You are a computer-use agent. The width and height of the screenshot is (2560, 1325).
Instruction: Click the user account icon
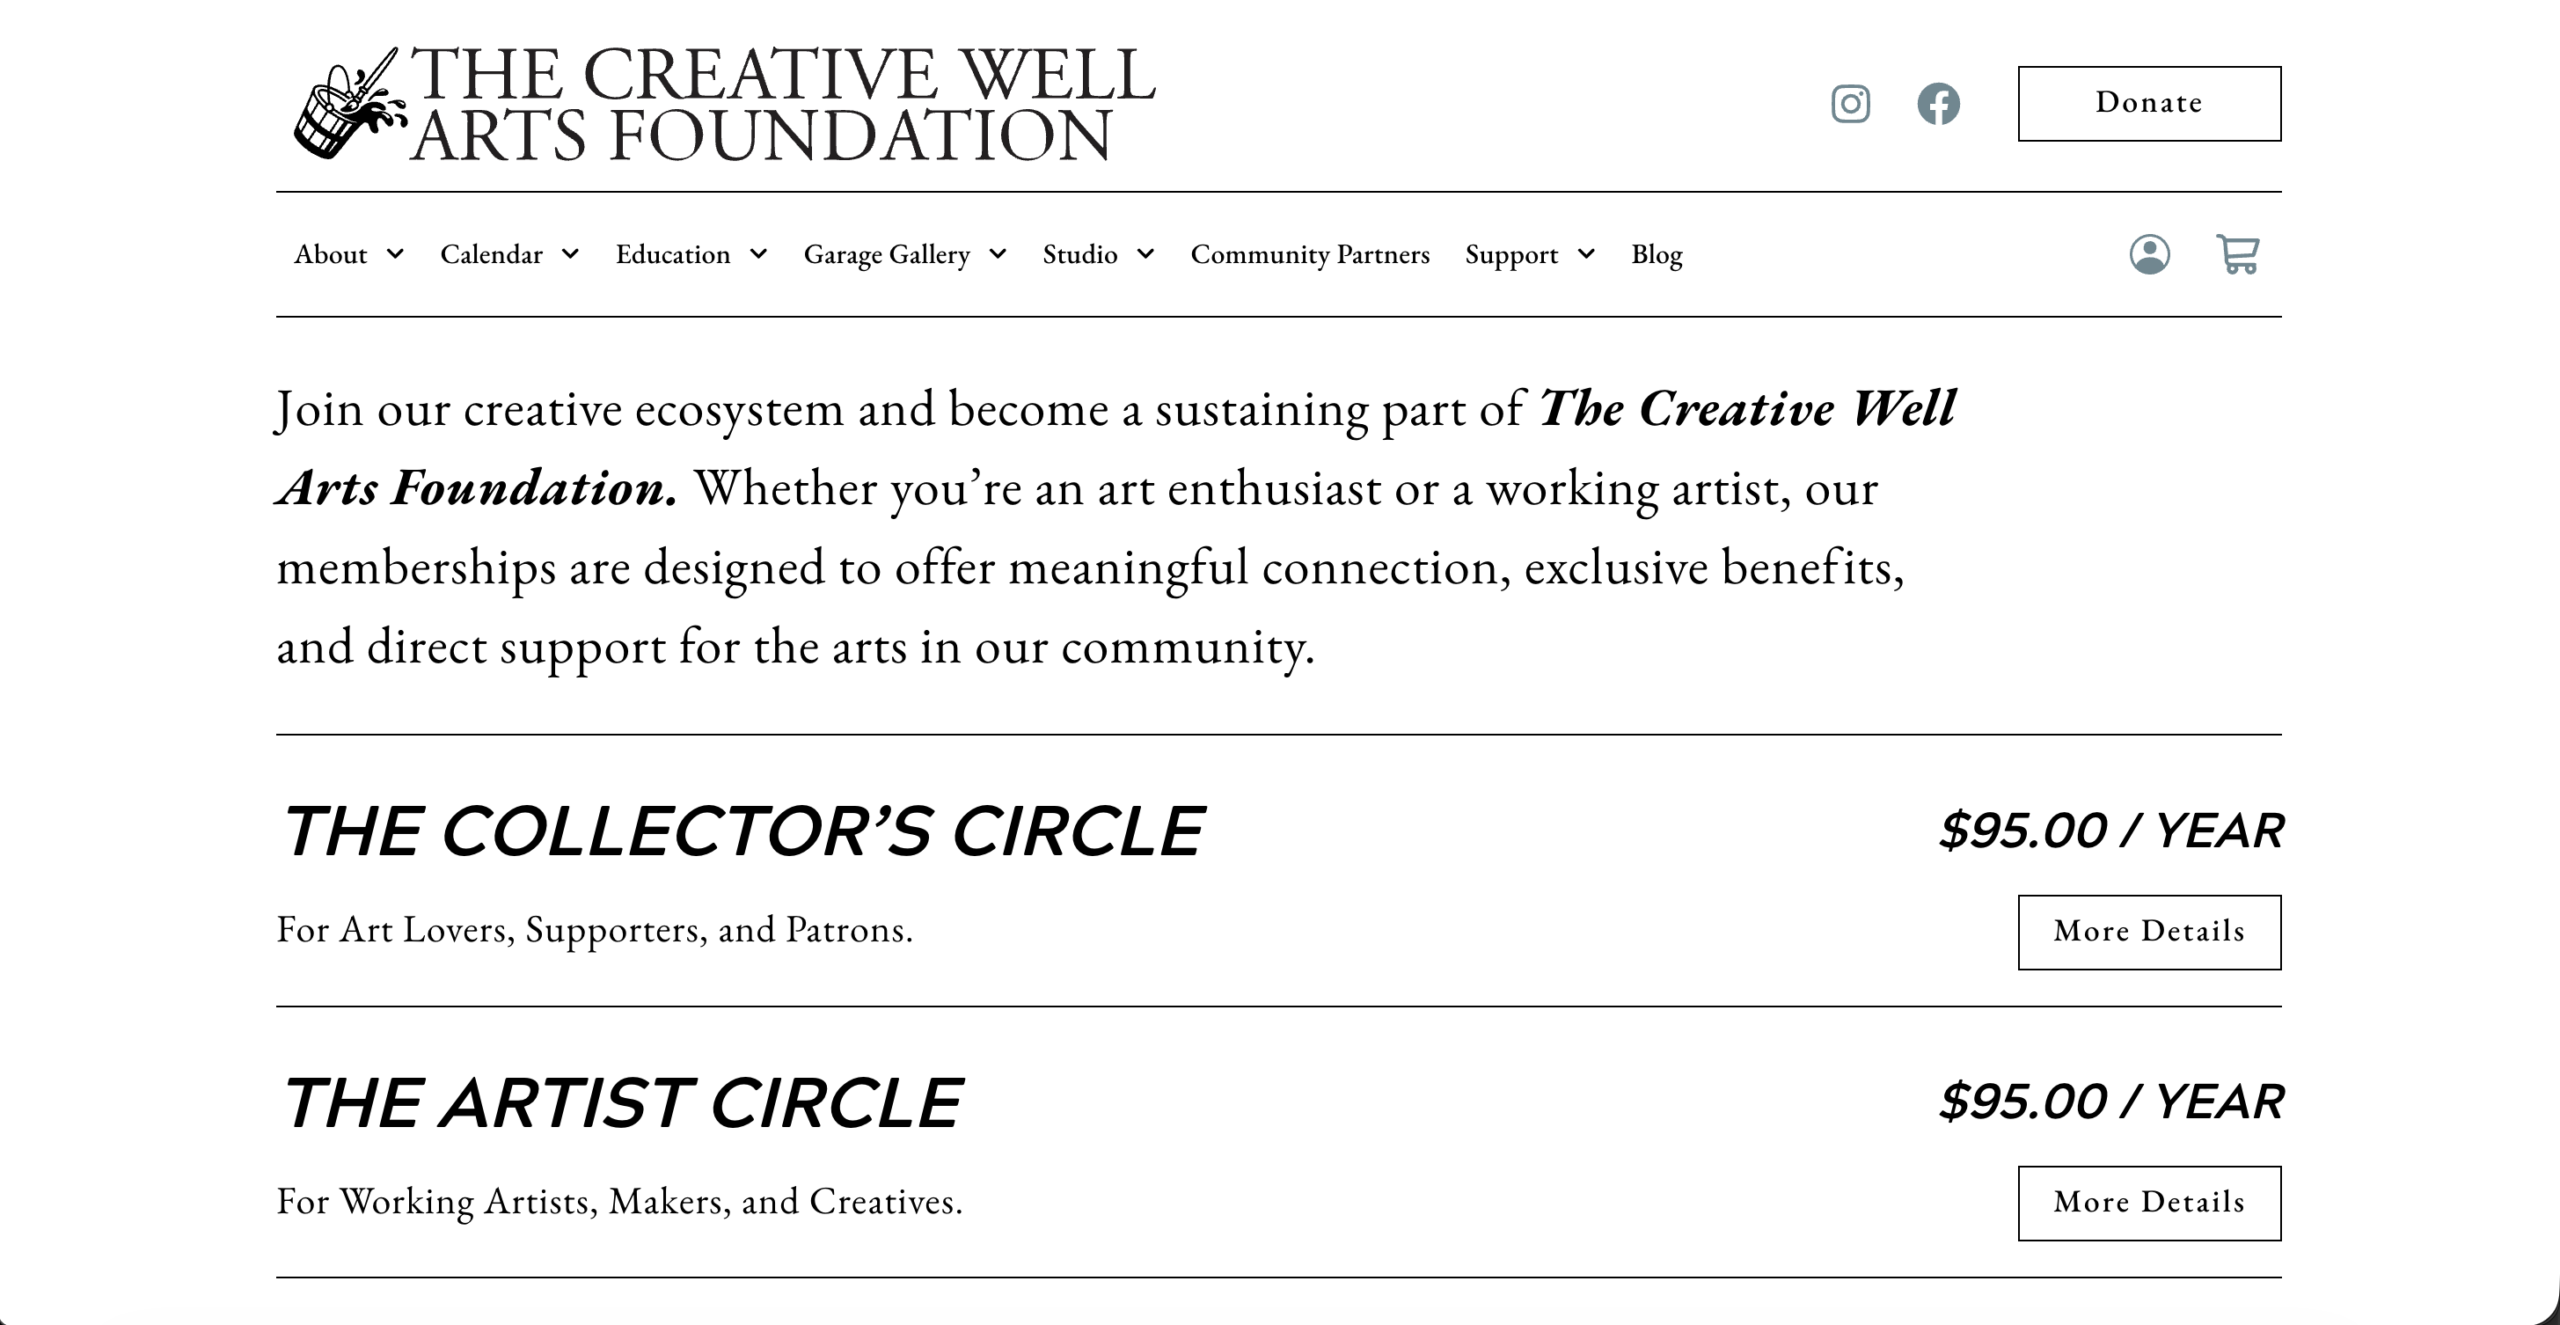(2149, 255)
